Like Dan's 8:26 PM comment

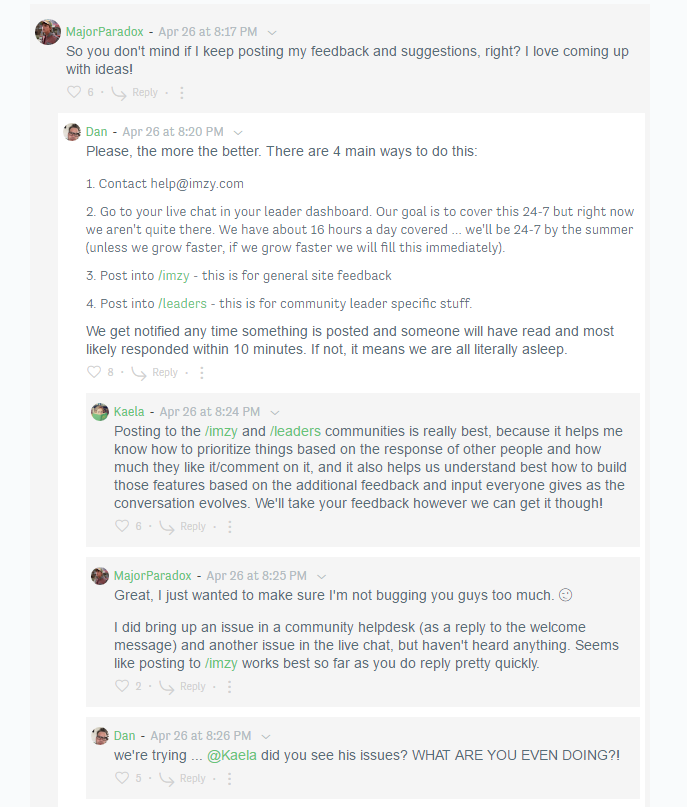pyautogui.click(x=122, y=778)
